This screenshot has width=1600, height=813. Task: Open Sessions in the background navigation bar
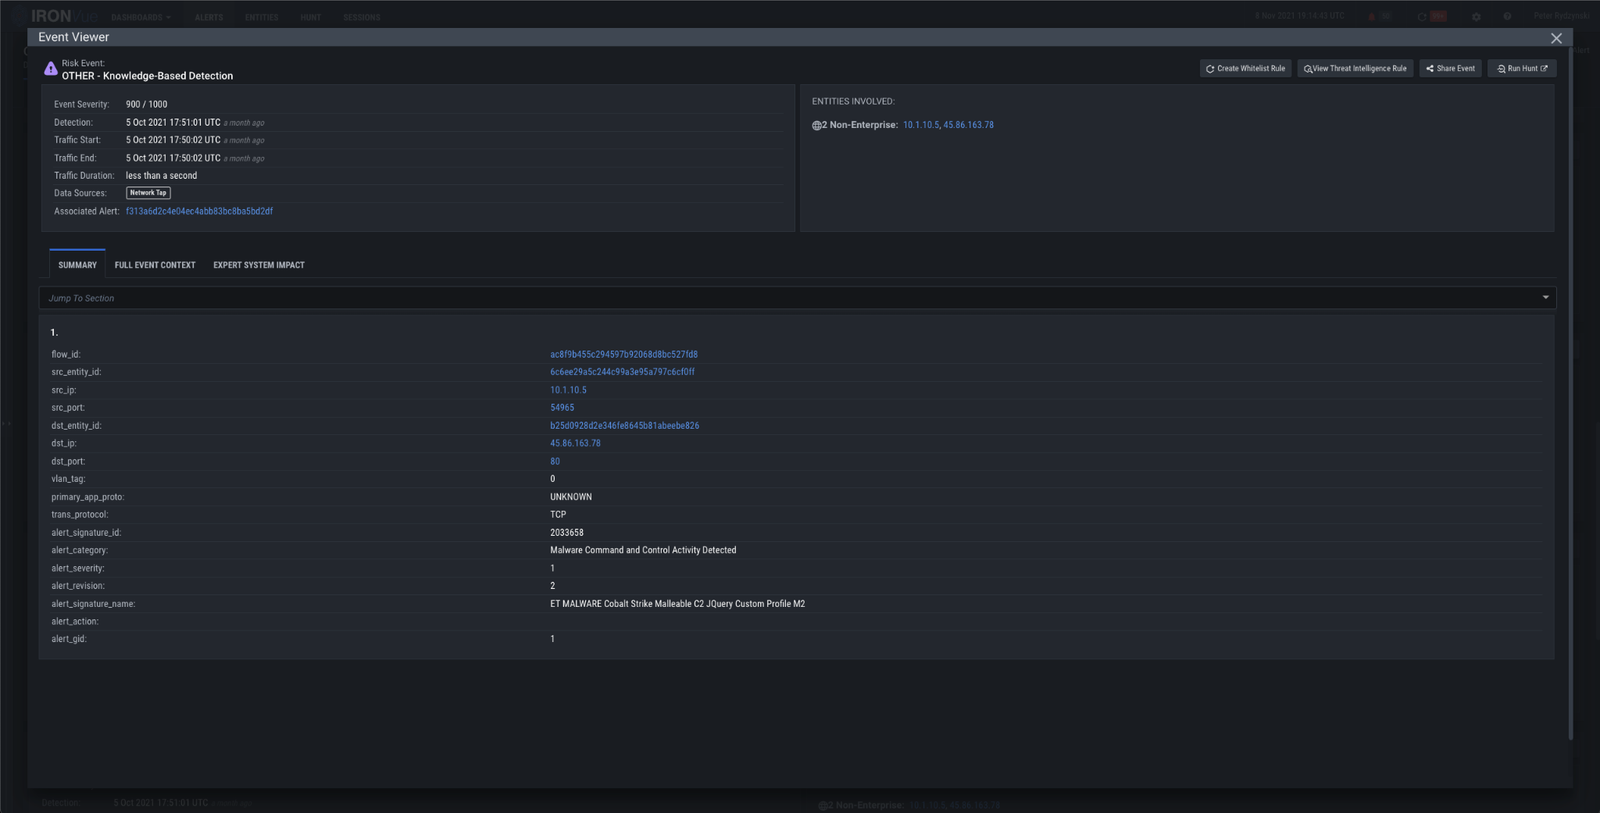point(362,17)
